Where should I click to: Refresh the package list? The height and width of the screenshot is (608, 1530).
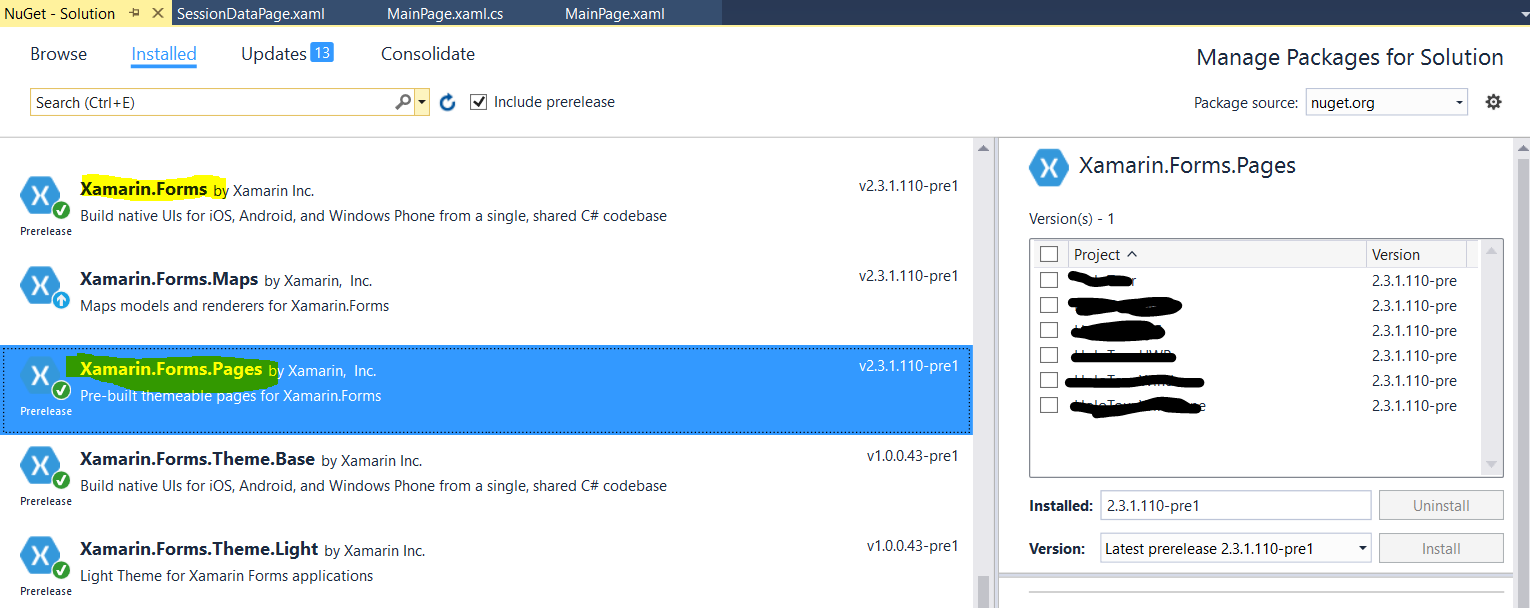pos(448,102)
